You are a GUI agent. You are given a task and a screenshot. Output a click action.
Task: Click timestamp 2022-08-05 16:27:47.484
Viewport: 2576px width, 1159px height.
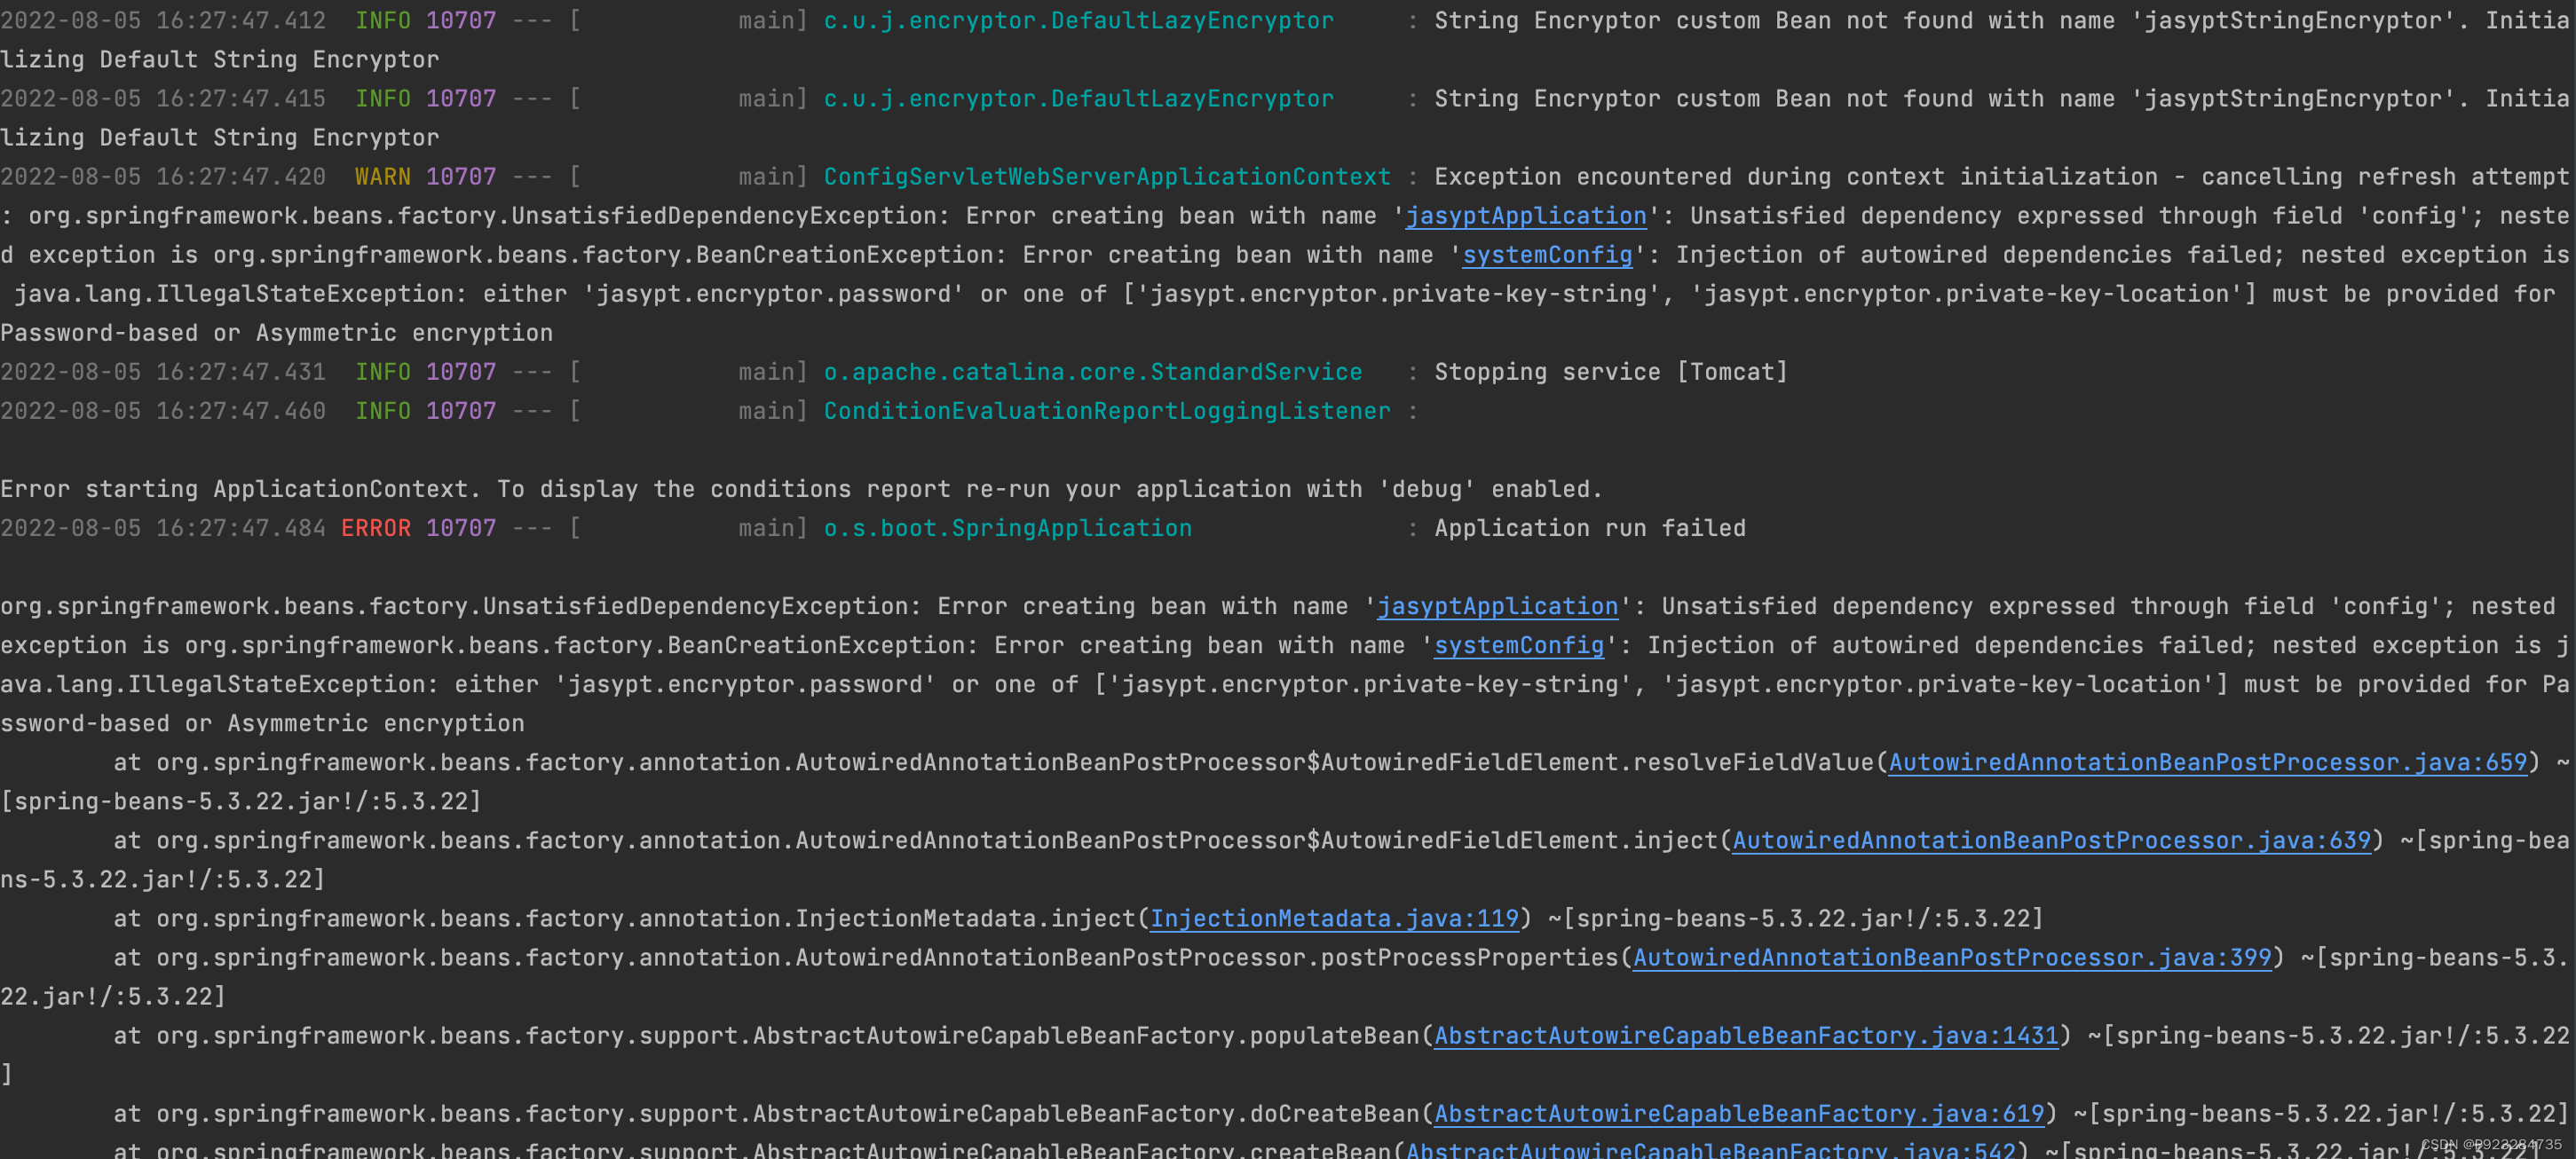(x=163, y=528)
